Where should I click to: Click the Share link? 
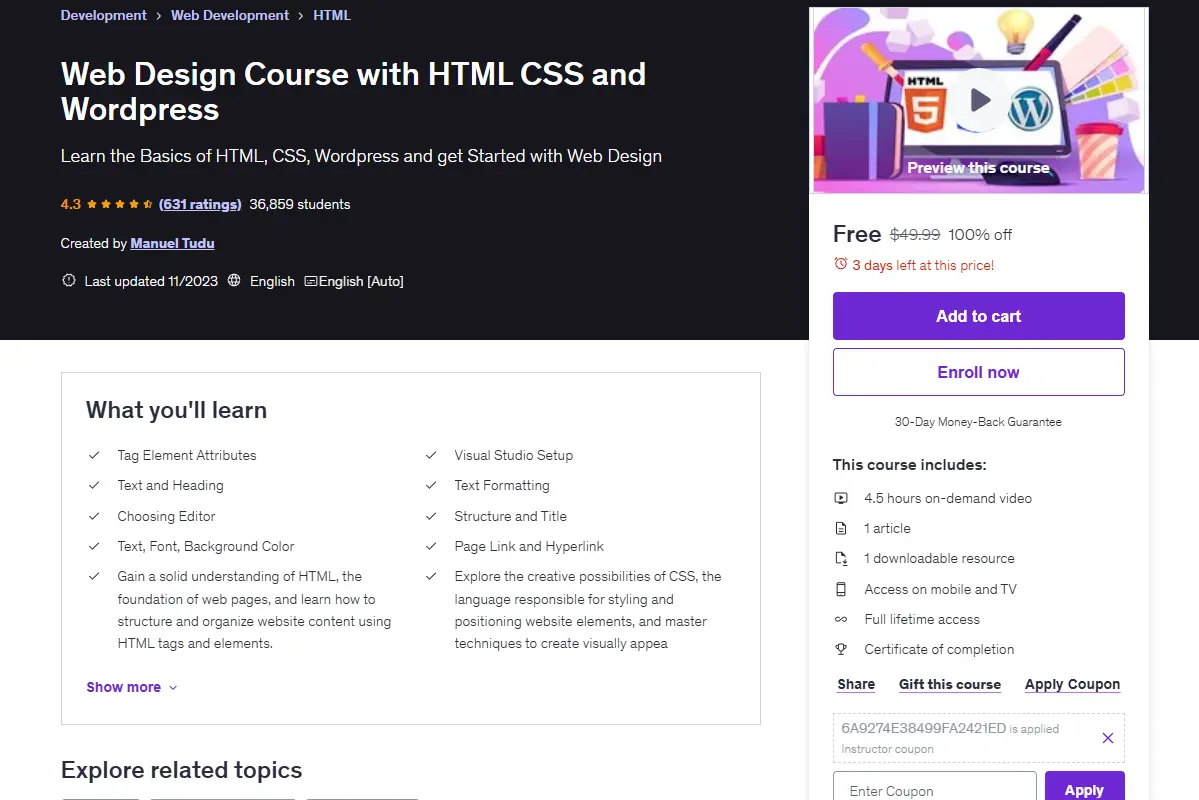click(856, 685)
